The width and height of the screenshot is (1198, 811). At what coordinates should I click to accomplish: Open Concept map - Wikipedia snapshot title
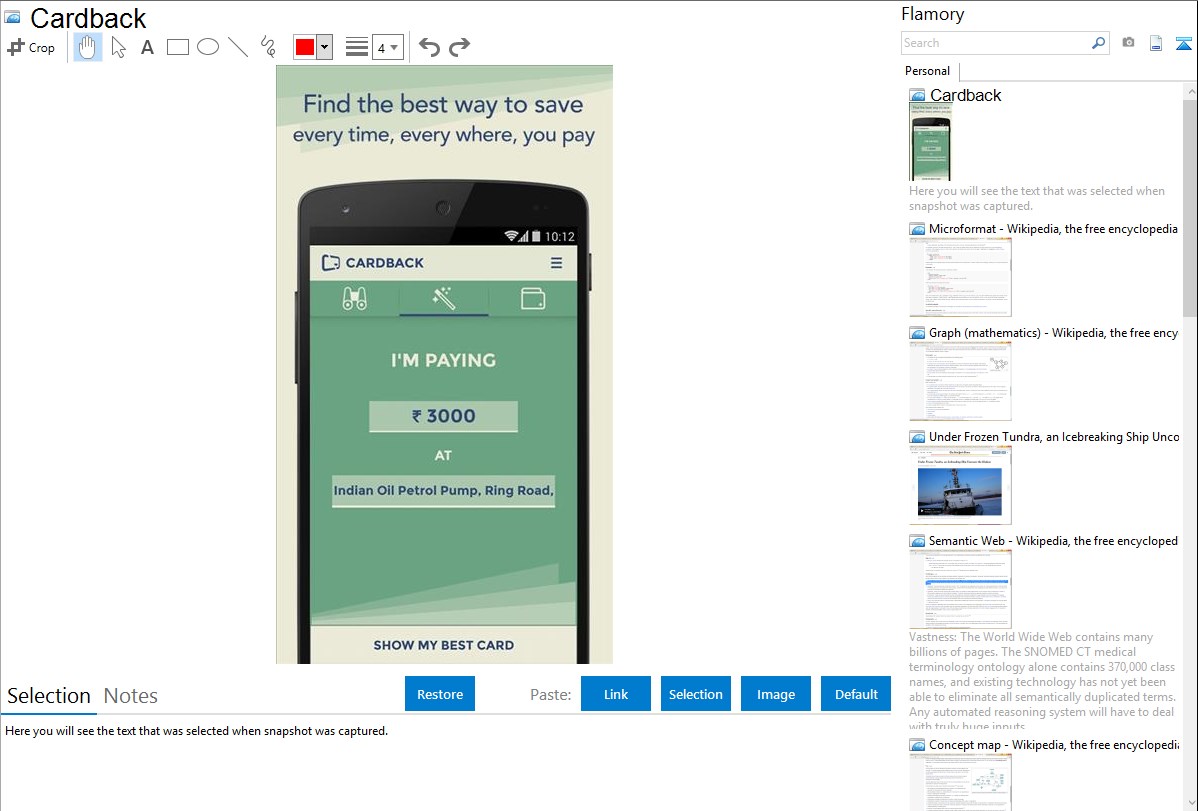pyautogui.click(x=1054, y=744)
